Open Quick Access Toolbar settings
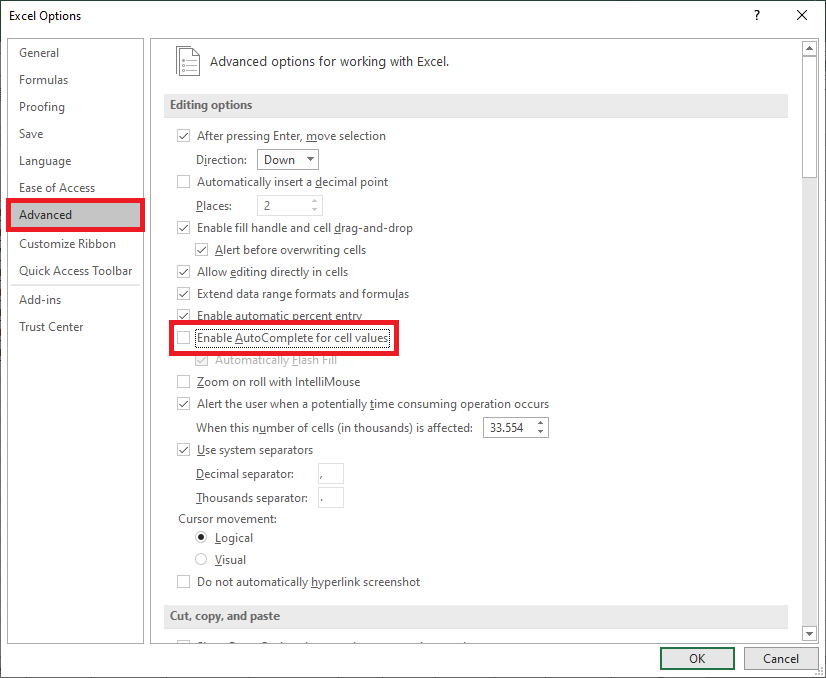 (75, 271)
